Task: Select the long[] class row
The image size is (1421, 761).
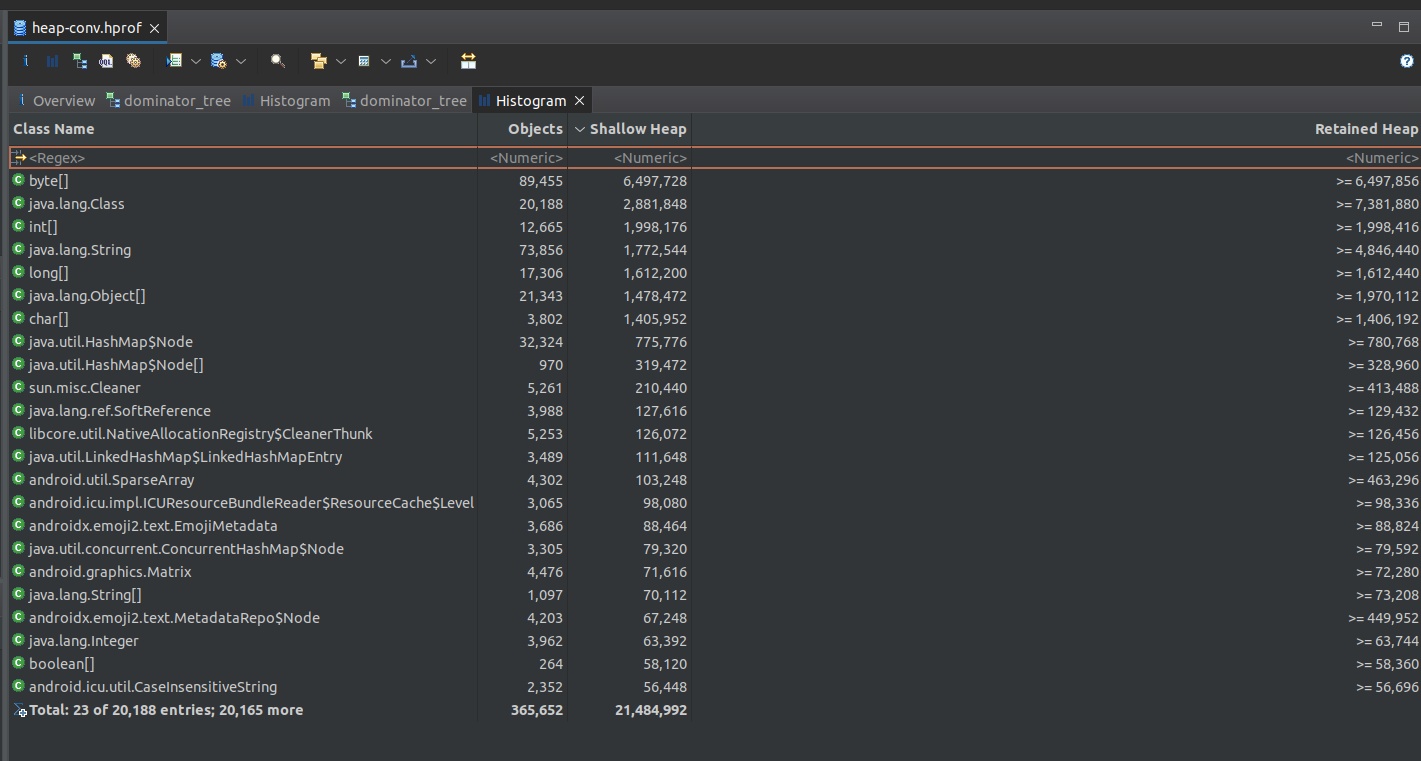Action: click(715, 273)
